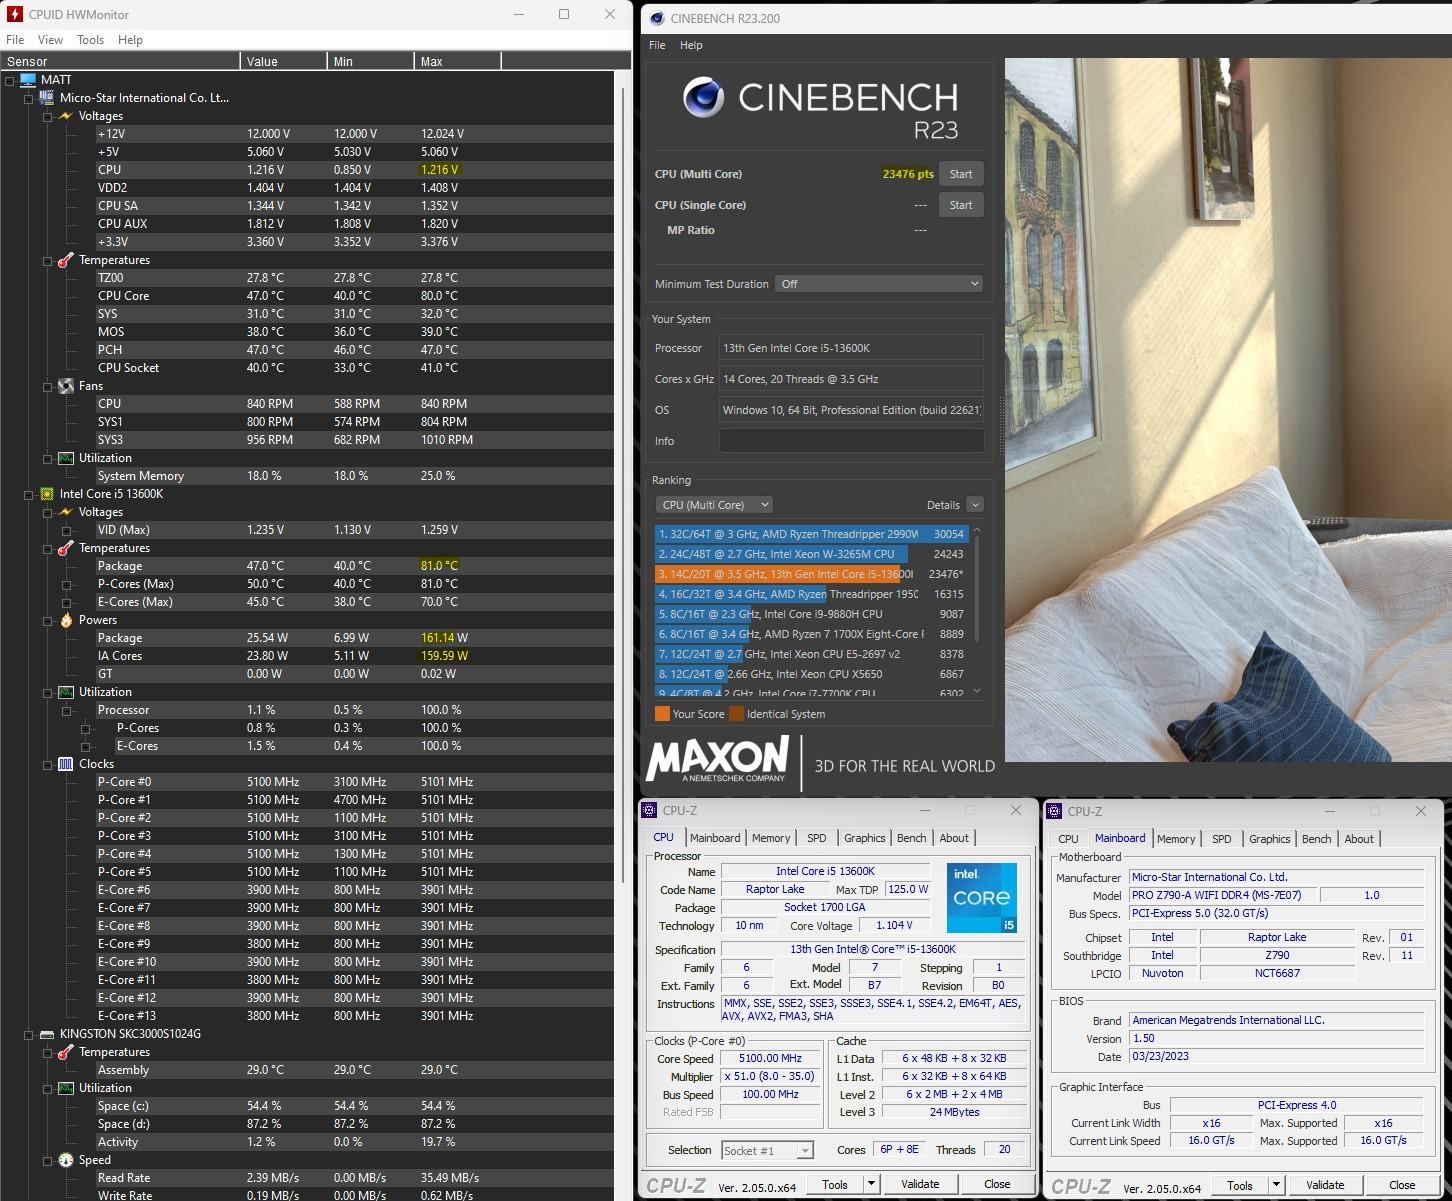
Task: Open the Tools dropdown arrow in left CPU-Z
Action: coord(871,1184)
